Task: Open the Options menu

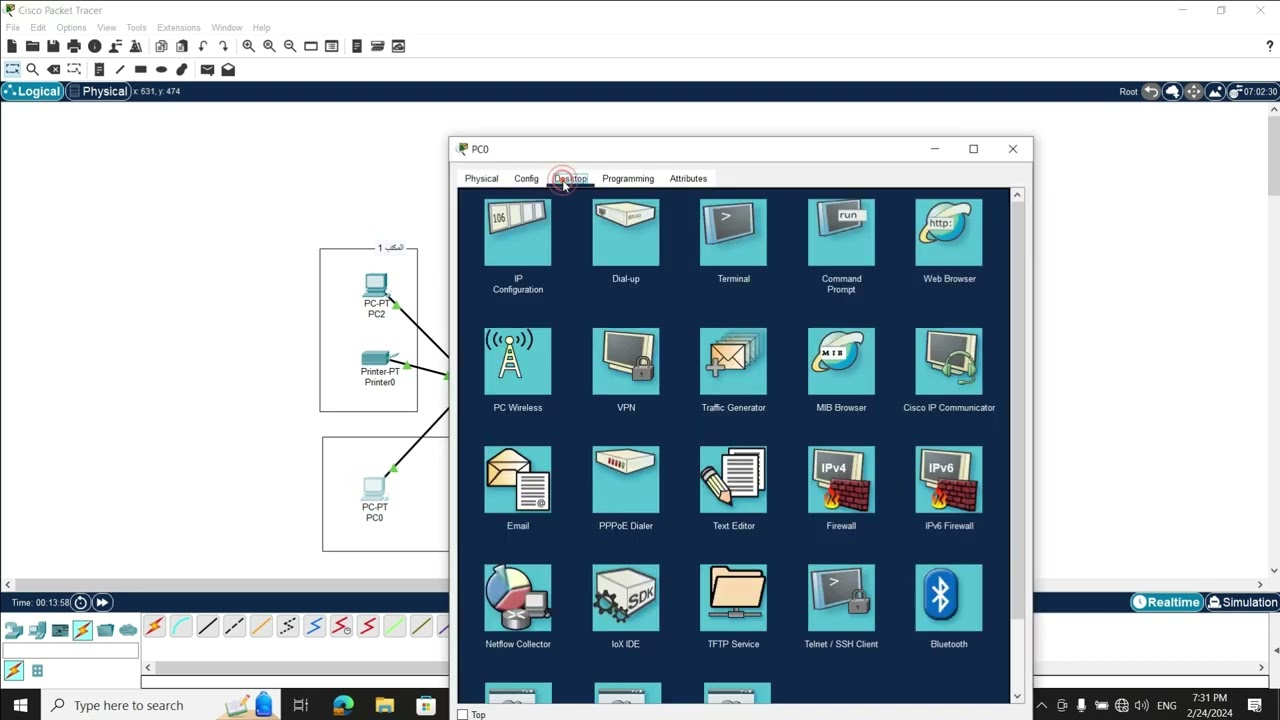Action: click(x=71, y=27)
